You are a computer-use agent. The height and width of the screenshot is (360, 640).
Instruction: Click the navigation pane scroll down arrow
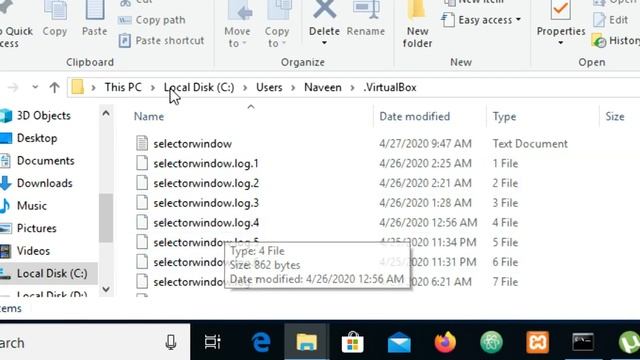[106, 289]
